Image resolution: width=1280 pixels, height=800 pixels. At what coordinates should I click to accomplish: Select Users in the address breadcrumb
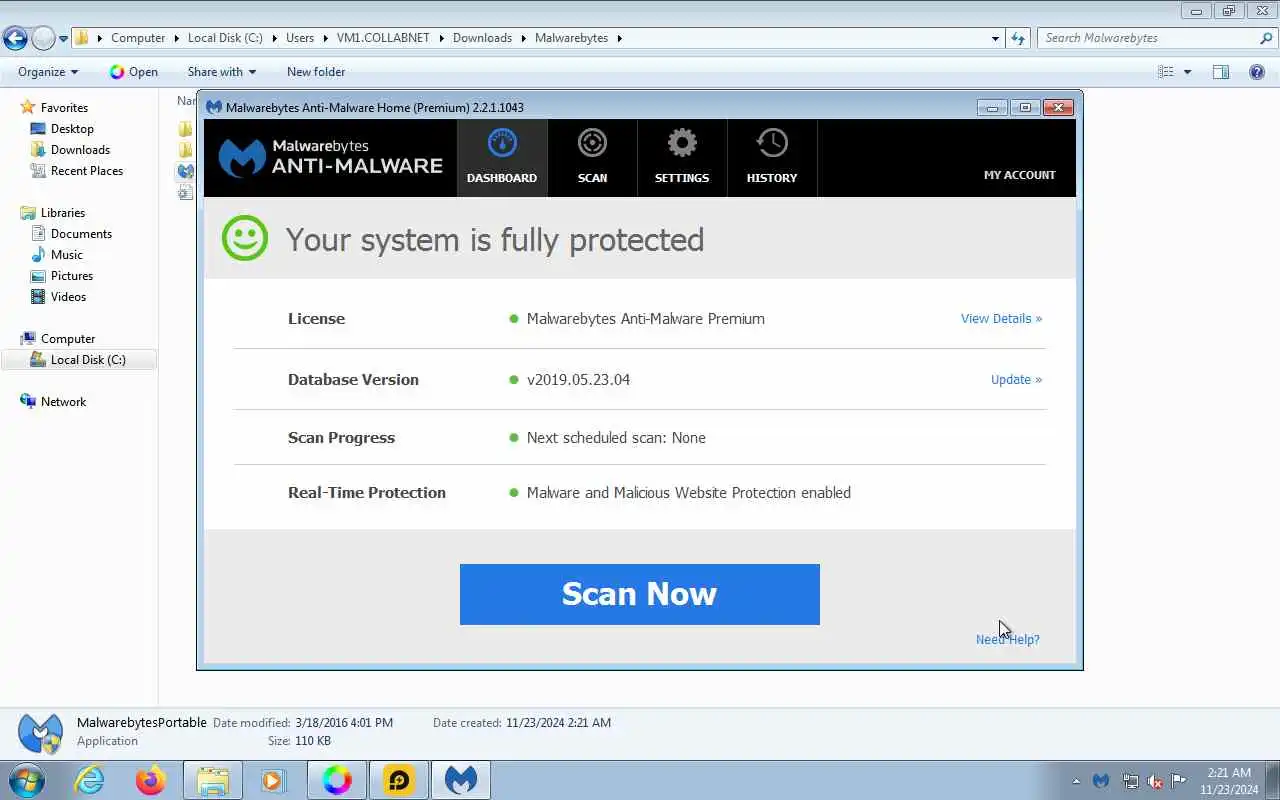(x=300, y=38)
